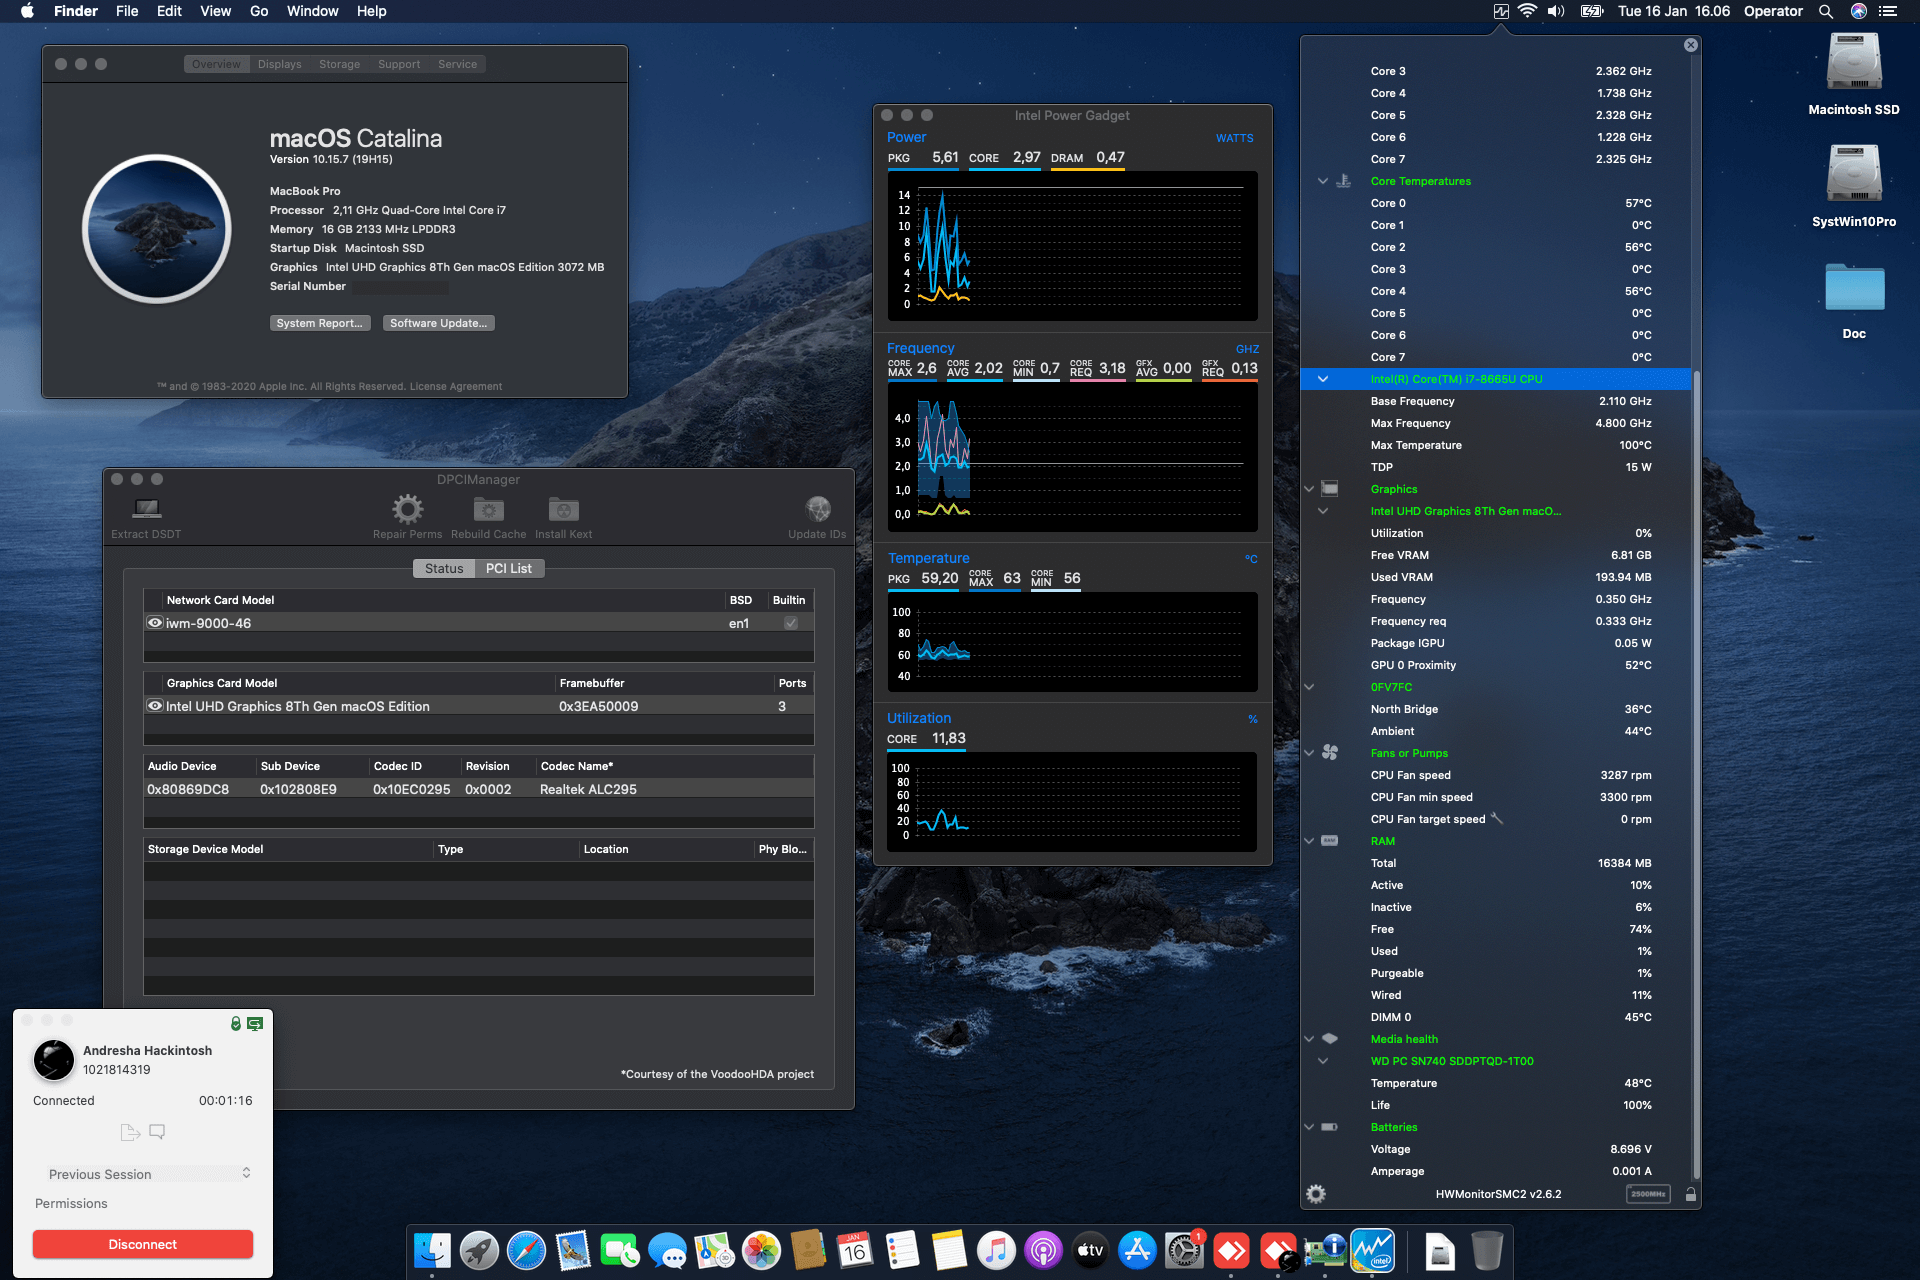1920x1280 pixels.
Task: Click the file transfer icon in the session panel
Action: click(x=129, y=1131)
